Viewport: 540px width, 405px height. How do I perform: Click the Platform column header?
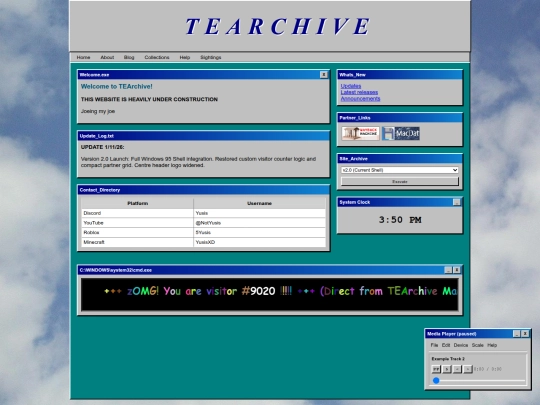[138, 203]
